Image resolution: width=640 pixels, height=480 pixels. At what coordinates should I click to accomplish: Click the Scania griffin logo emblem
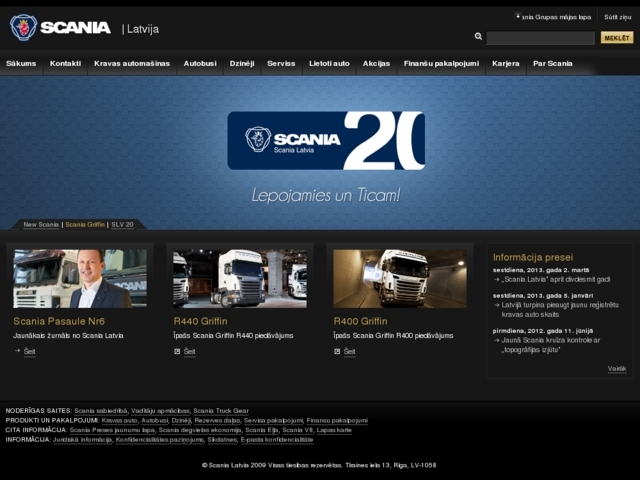click(x=23, y=27)
